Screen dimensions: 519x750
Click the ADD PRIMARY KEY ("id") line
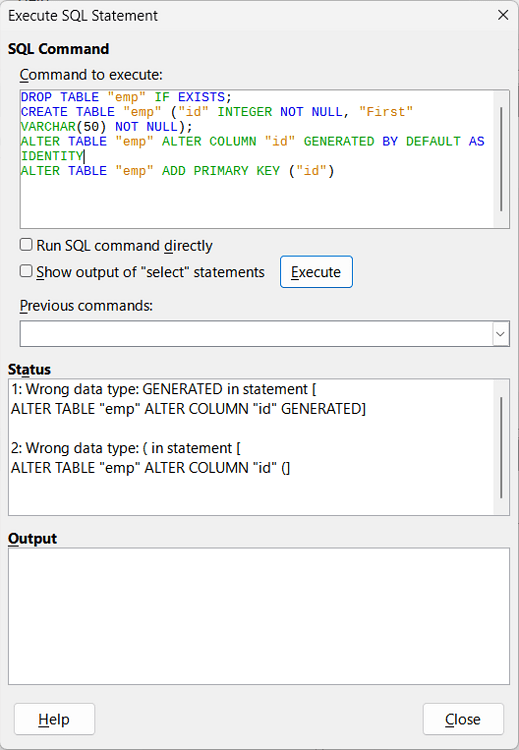pyautogui.click(x=177, y=171)
